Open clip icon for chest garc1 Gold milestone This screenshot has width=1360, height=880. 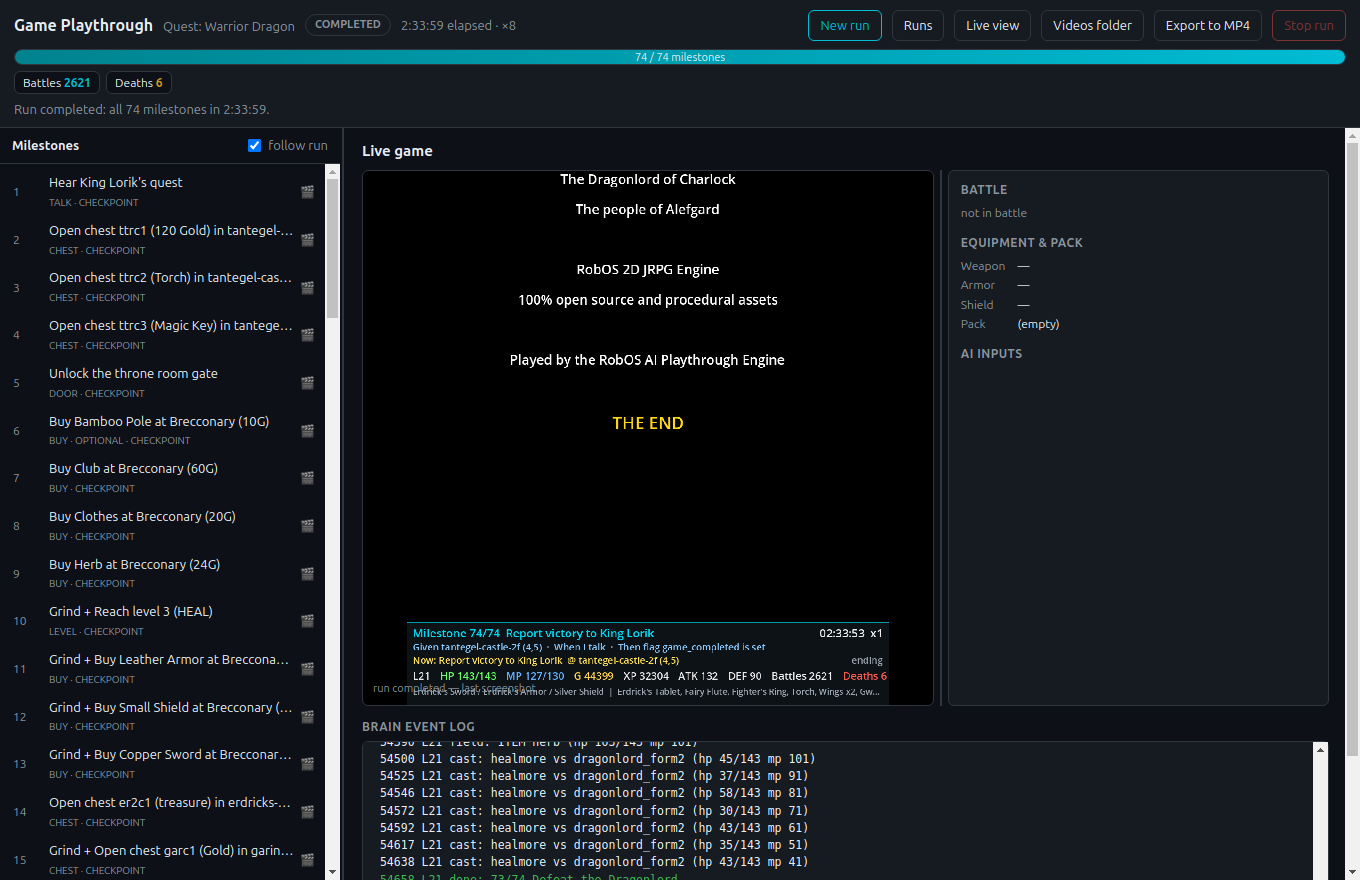click(x=307, y=860)
